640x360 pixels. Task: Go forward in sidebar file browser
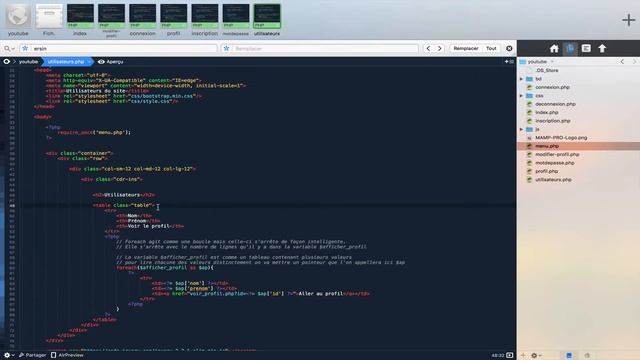coord(634,62)
